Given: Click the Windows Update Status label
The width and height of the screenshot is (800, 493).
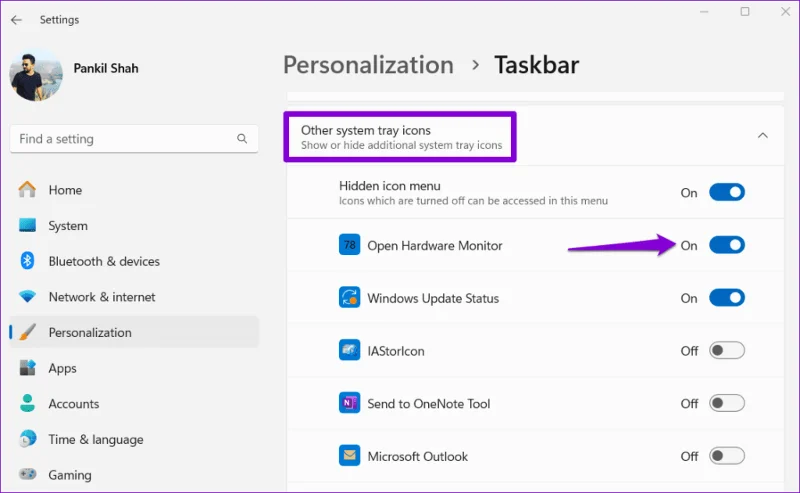Looking at the screenshot, I should tap(433, 298).
